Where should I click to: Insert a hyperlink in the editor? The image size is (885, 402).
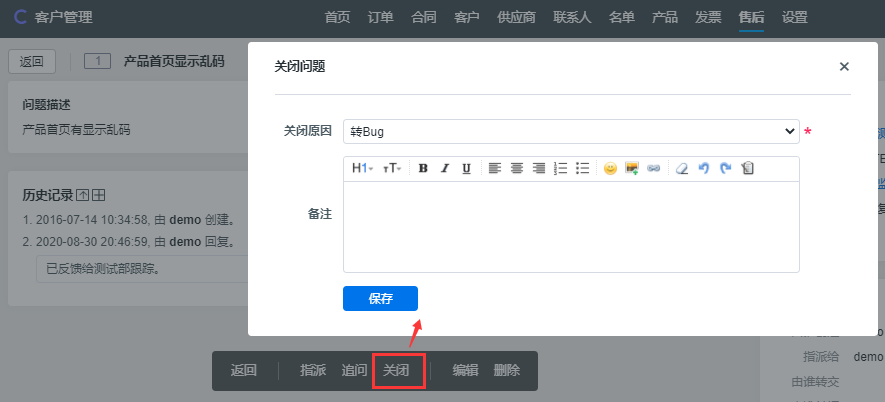[x=653, y=168]
